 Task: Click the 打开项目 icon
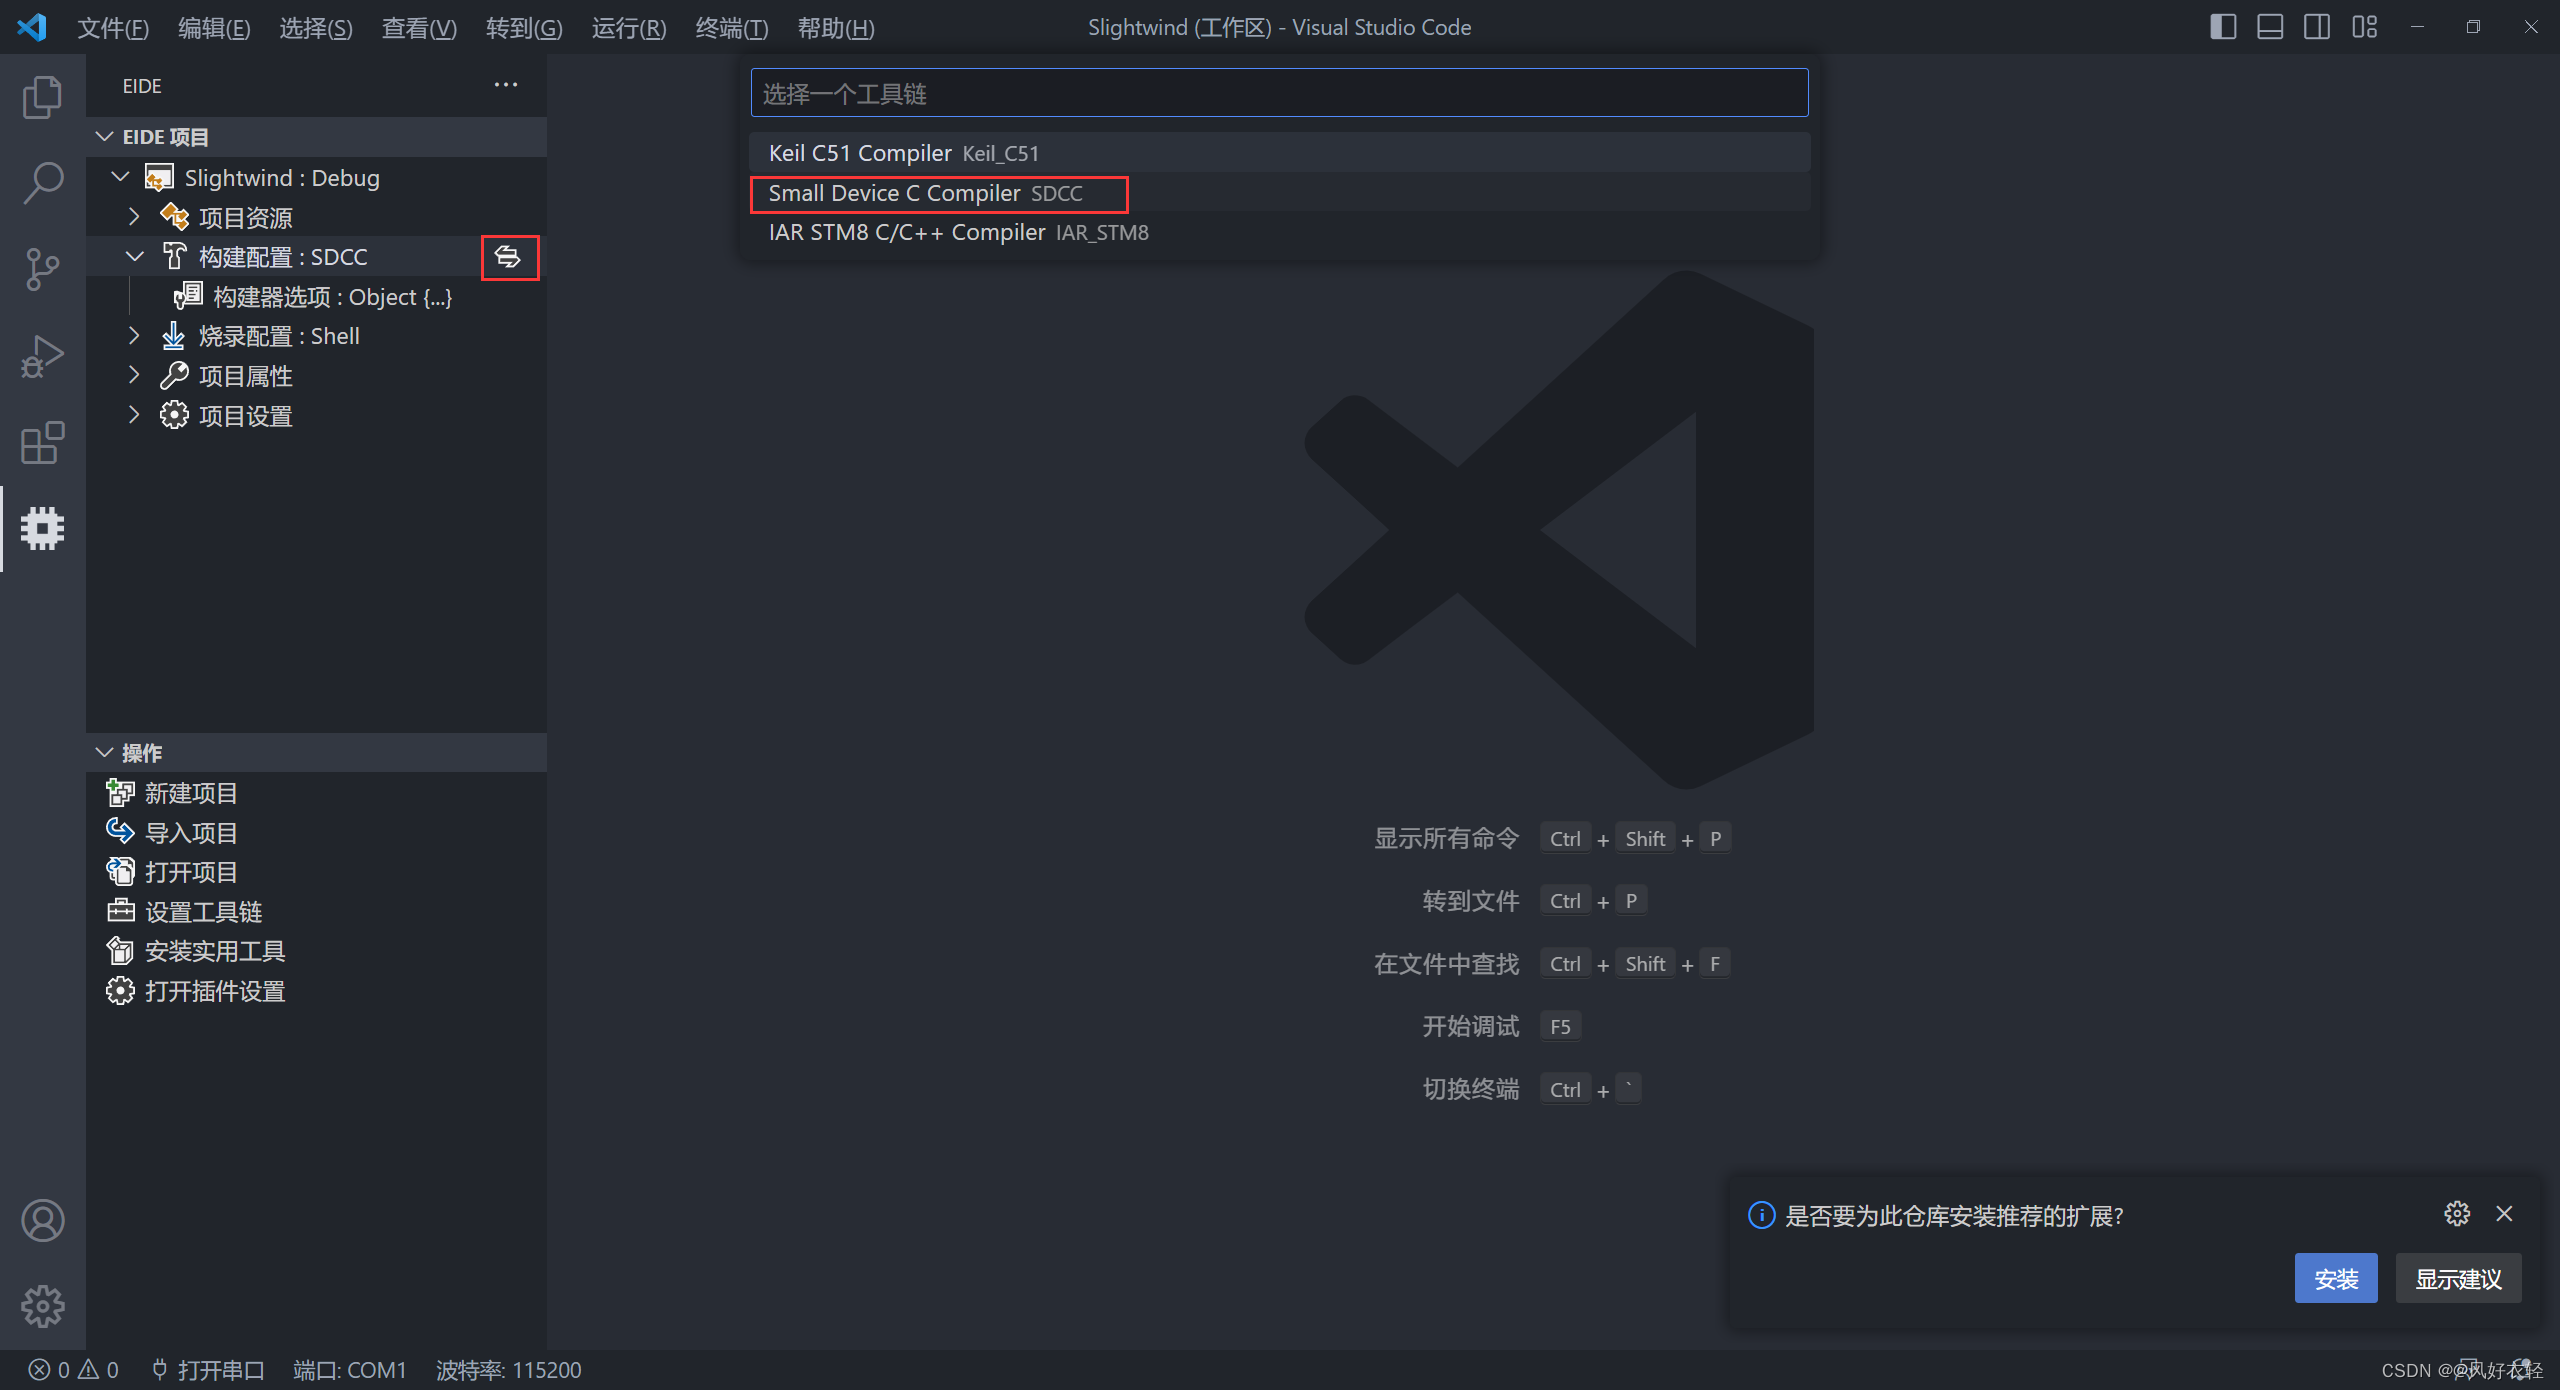coord(120,872)
